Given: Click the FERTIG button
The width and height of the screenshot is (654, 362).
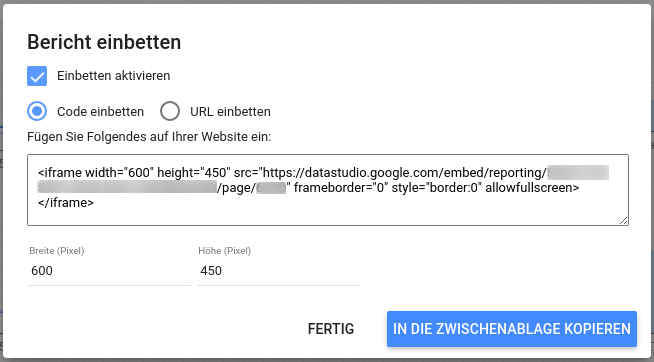Looking at the screenshot, I should click(x=331, y=329).
